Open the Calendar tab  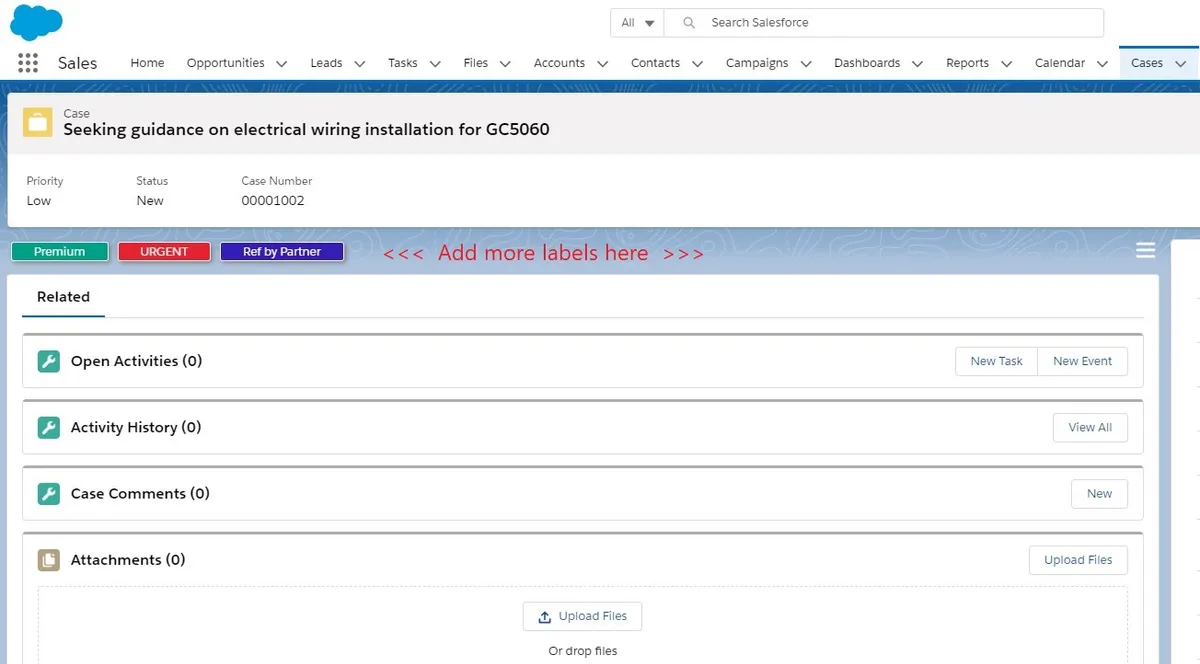pos(1060,63)
